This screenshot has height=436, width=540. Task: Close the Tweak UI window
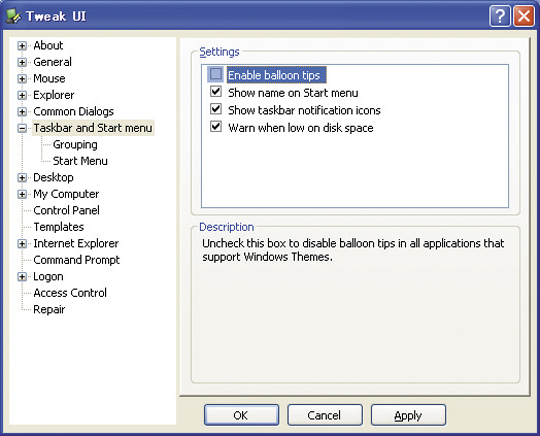(x=524, y=16)
